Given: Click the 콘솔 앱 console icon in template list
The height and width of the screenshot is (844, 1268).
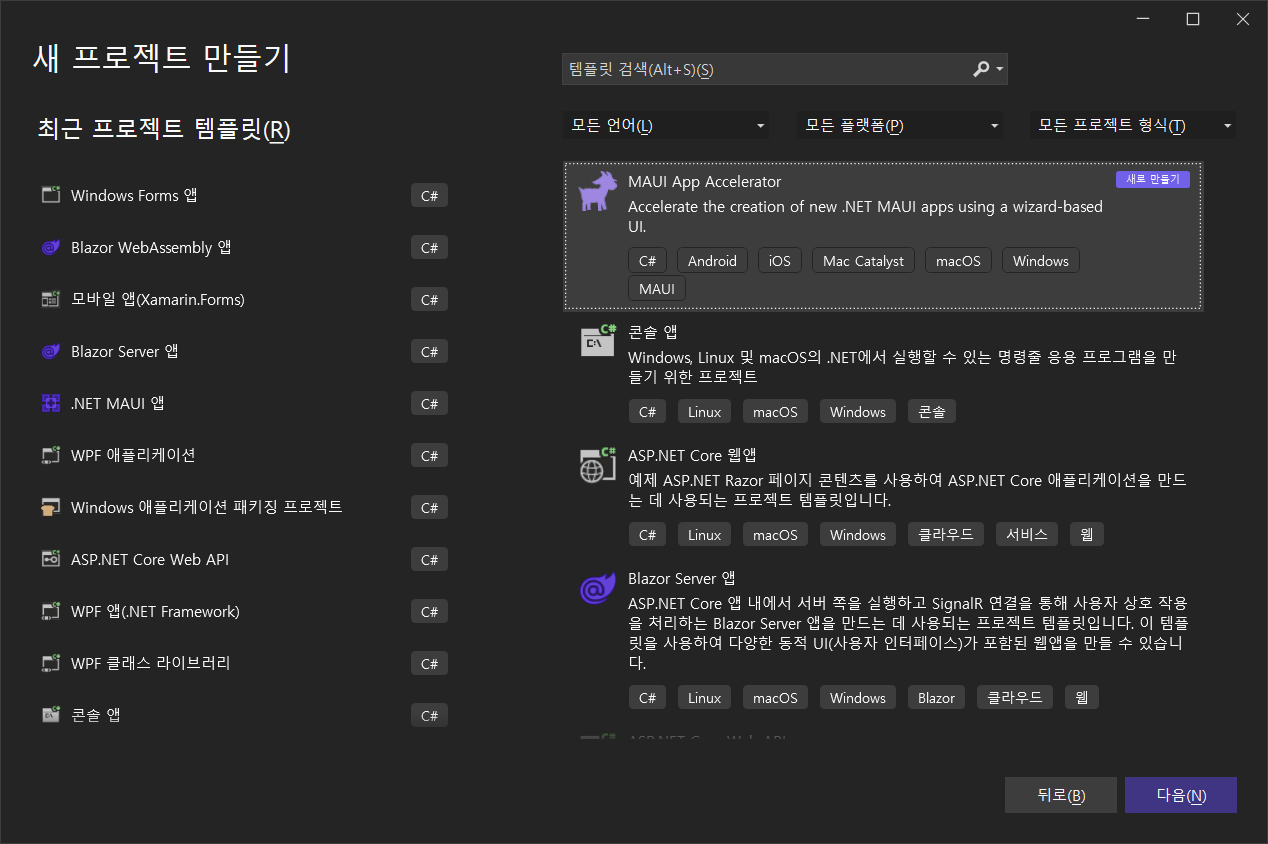Looking at the screenshot, I should tap(598, 341).
